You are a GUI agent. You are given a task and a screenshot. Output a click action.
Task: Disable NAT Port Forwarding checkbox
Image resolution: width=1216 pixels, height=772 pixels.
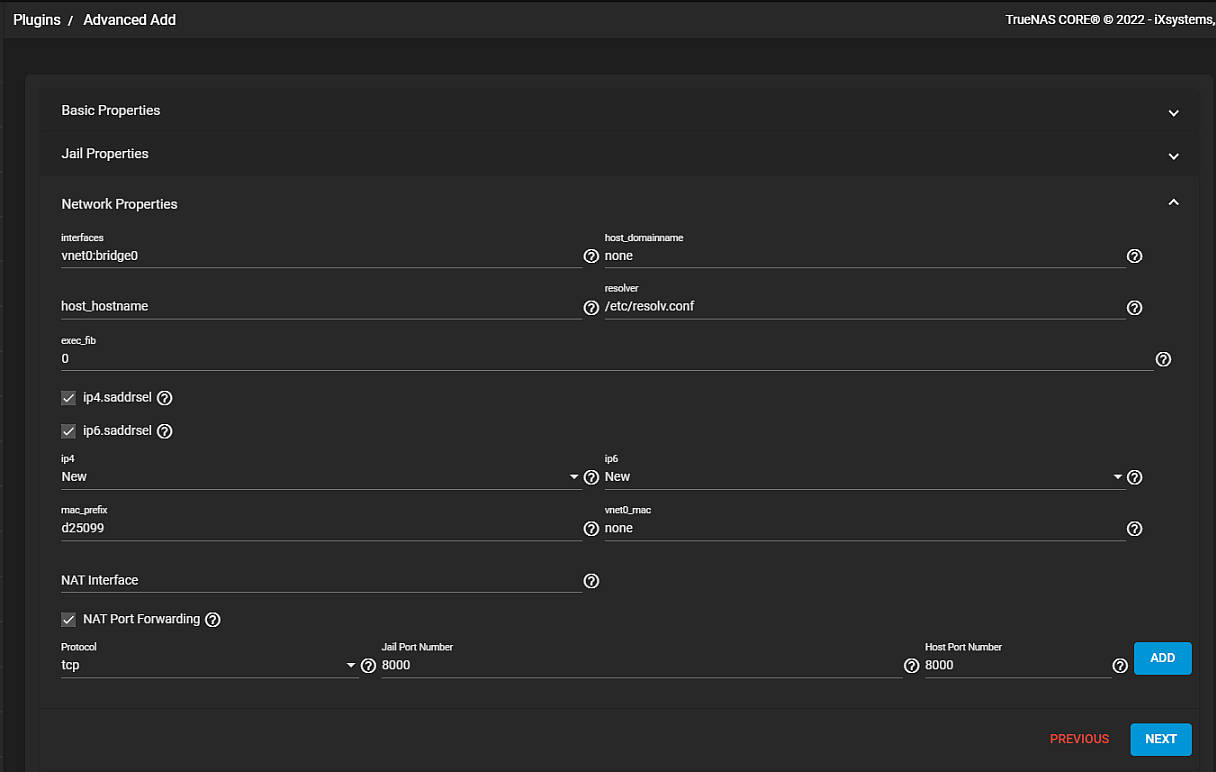tap(69, 619)
